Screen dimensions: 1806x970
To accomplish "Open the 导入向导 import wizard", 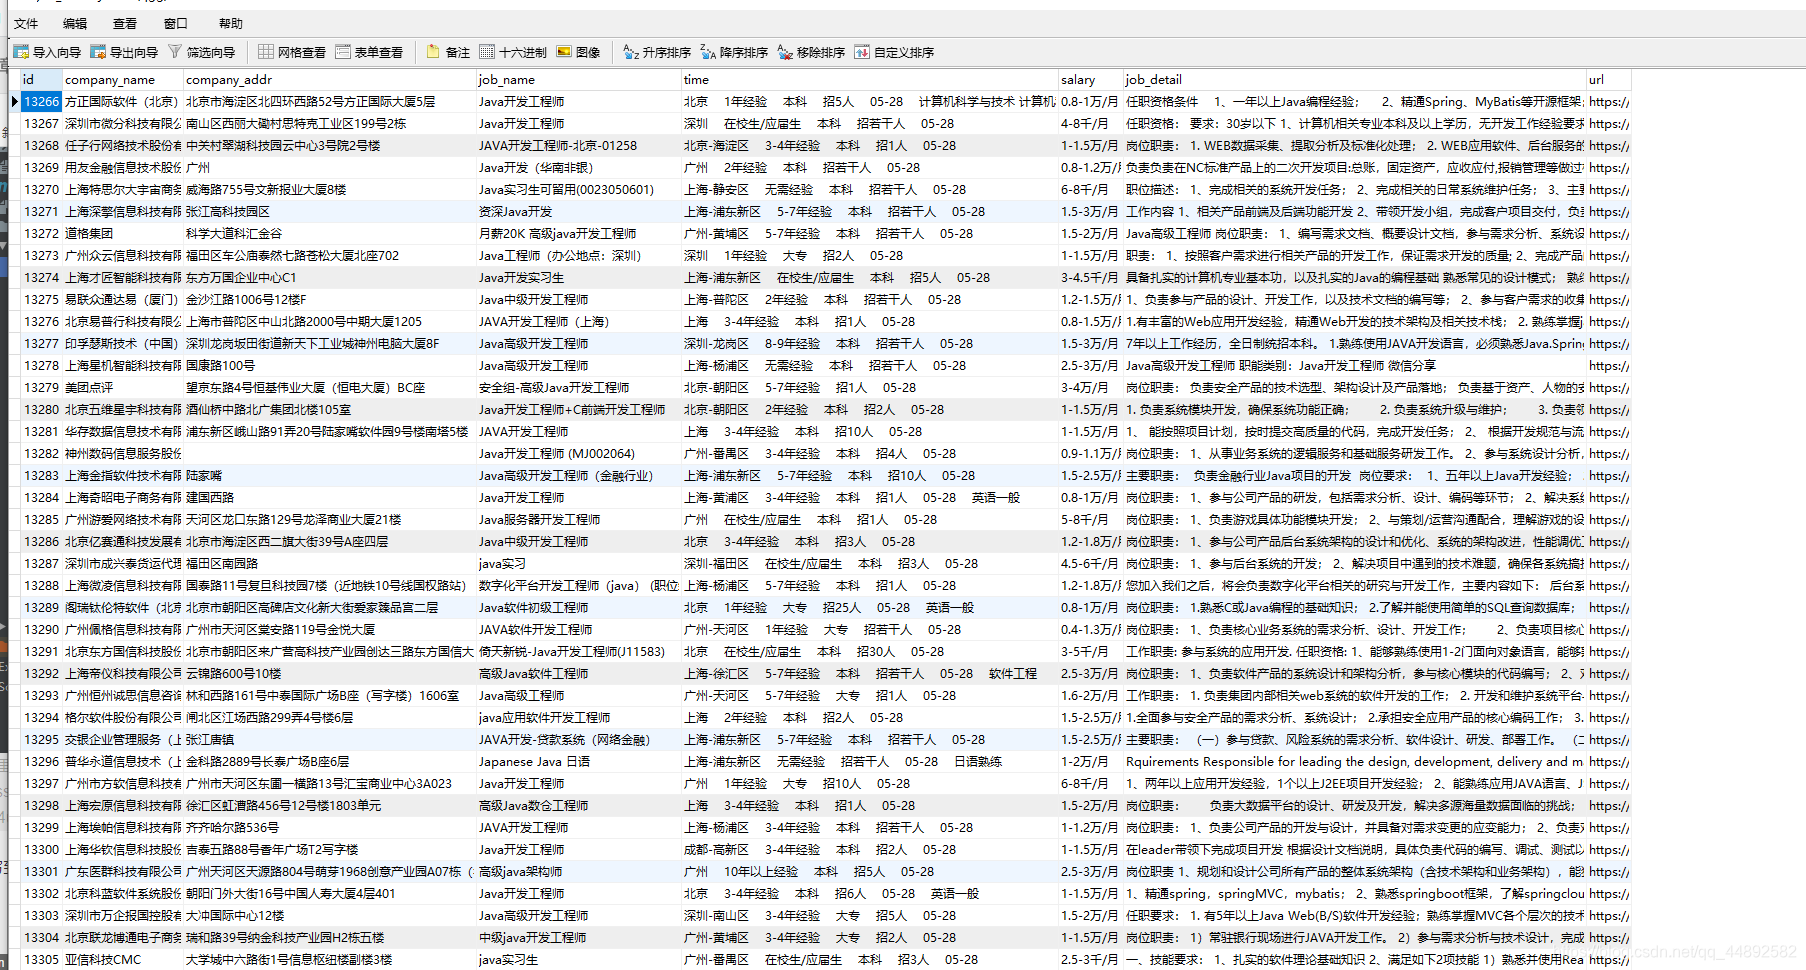I will (x=47, y=52).
